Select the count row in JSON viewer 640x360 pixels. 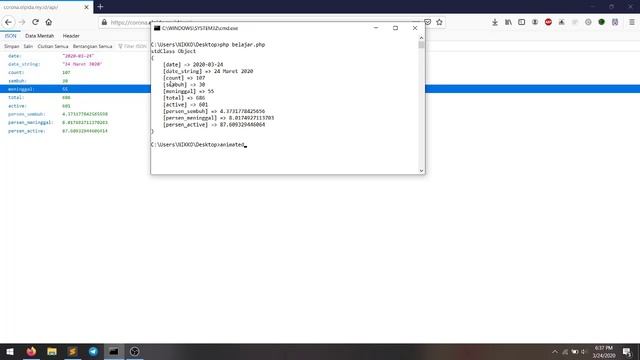75,73
